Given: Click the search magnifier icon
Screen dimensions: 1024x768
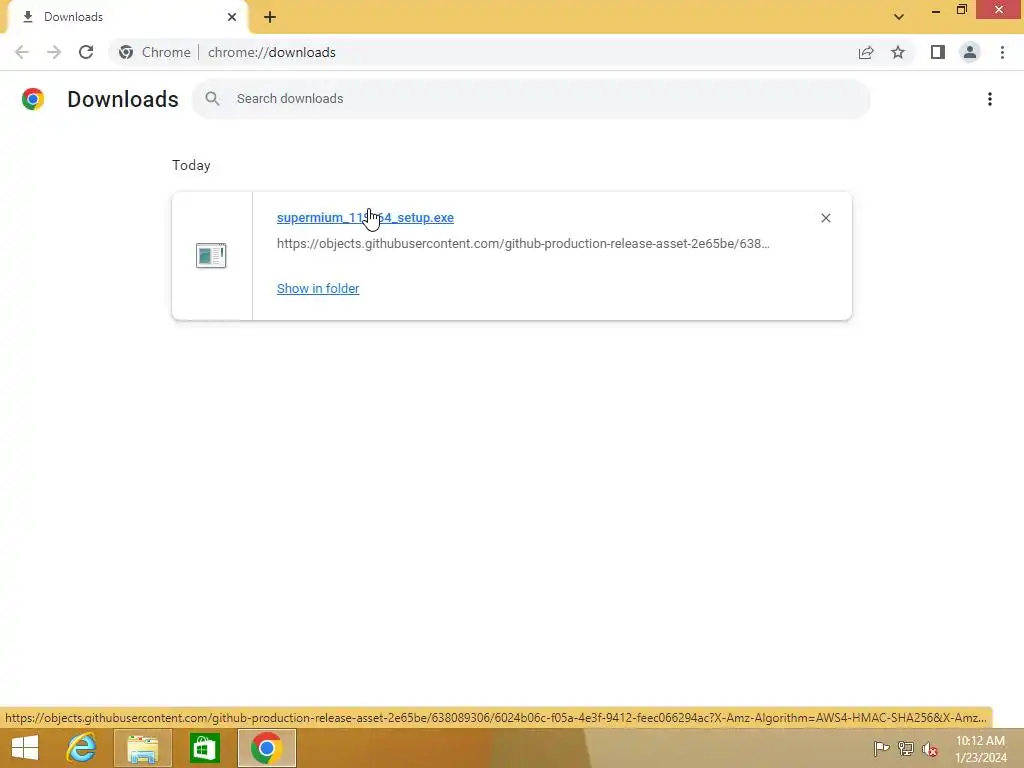Looking at the screenshot, I should pos(212,99).
